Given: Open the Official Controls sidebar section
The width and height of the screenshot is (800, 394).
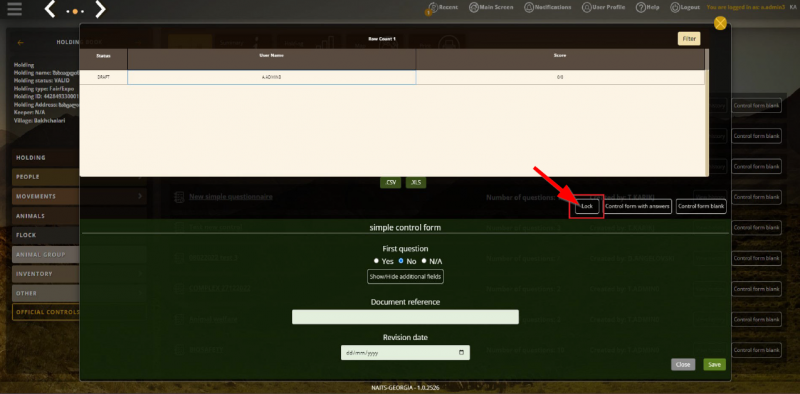Looking at the screenshot, I should [46, 312].
